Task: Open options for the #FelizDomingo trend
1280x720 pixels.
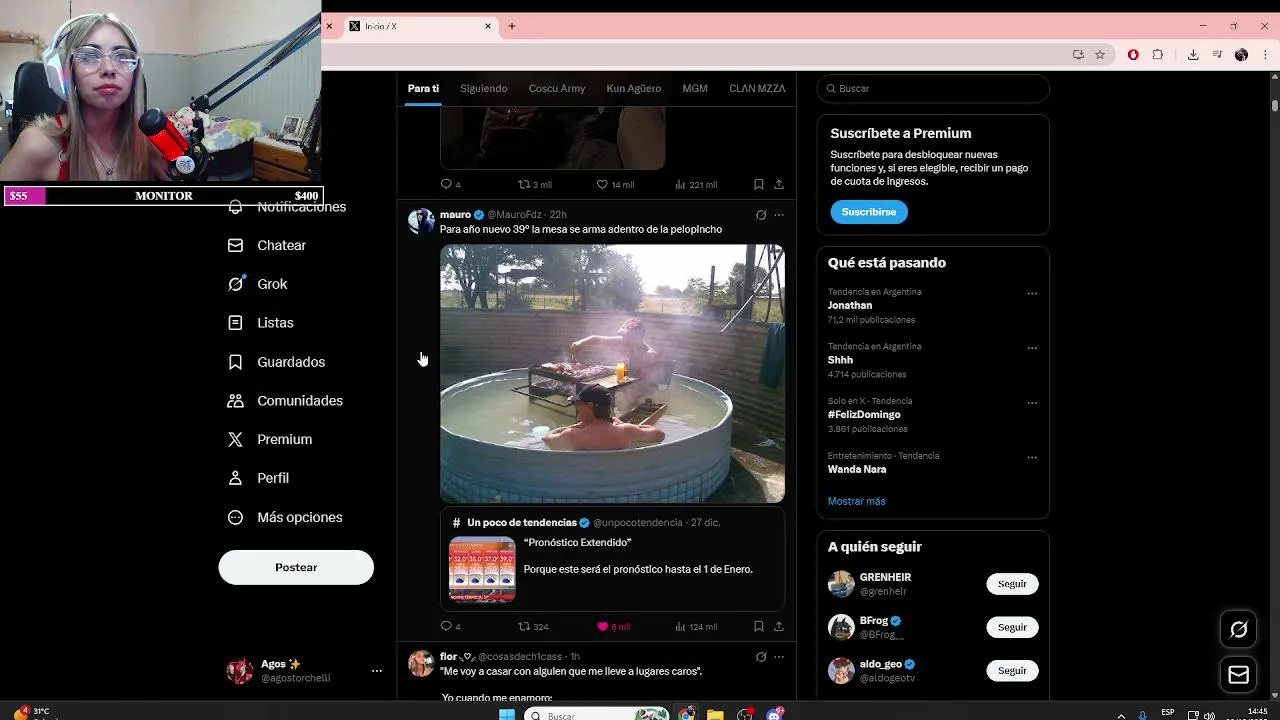Action: (1032, 402)
